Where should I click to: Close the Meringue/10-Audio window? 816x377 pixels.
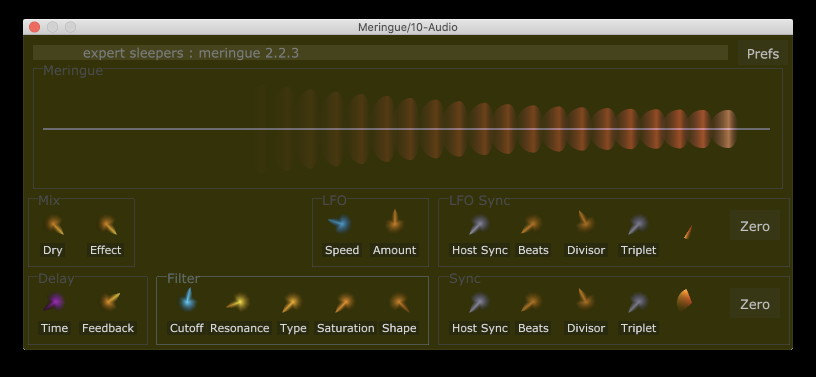tap(35, 27)
